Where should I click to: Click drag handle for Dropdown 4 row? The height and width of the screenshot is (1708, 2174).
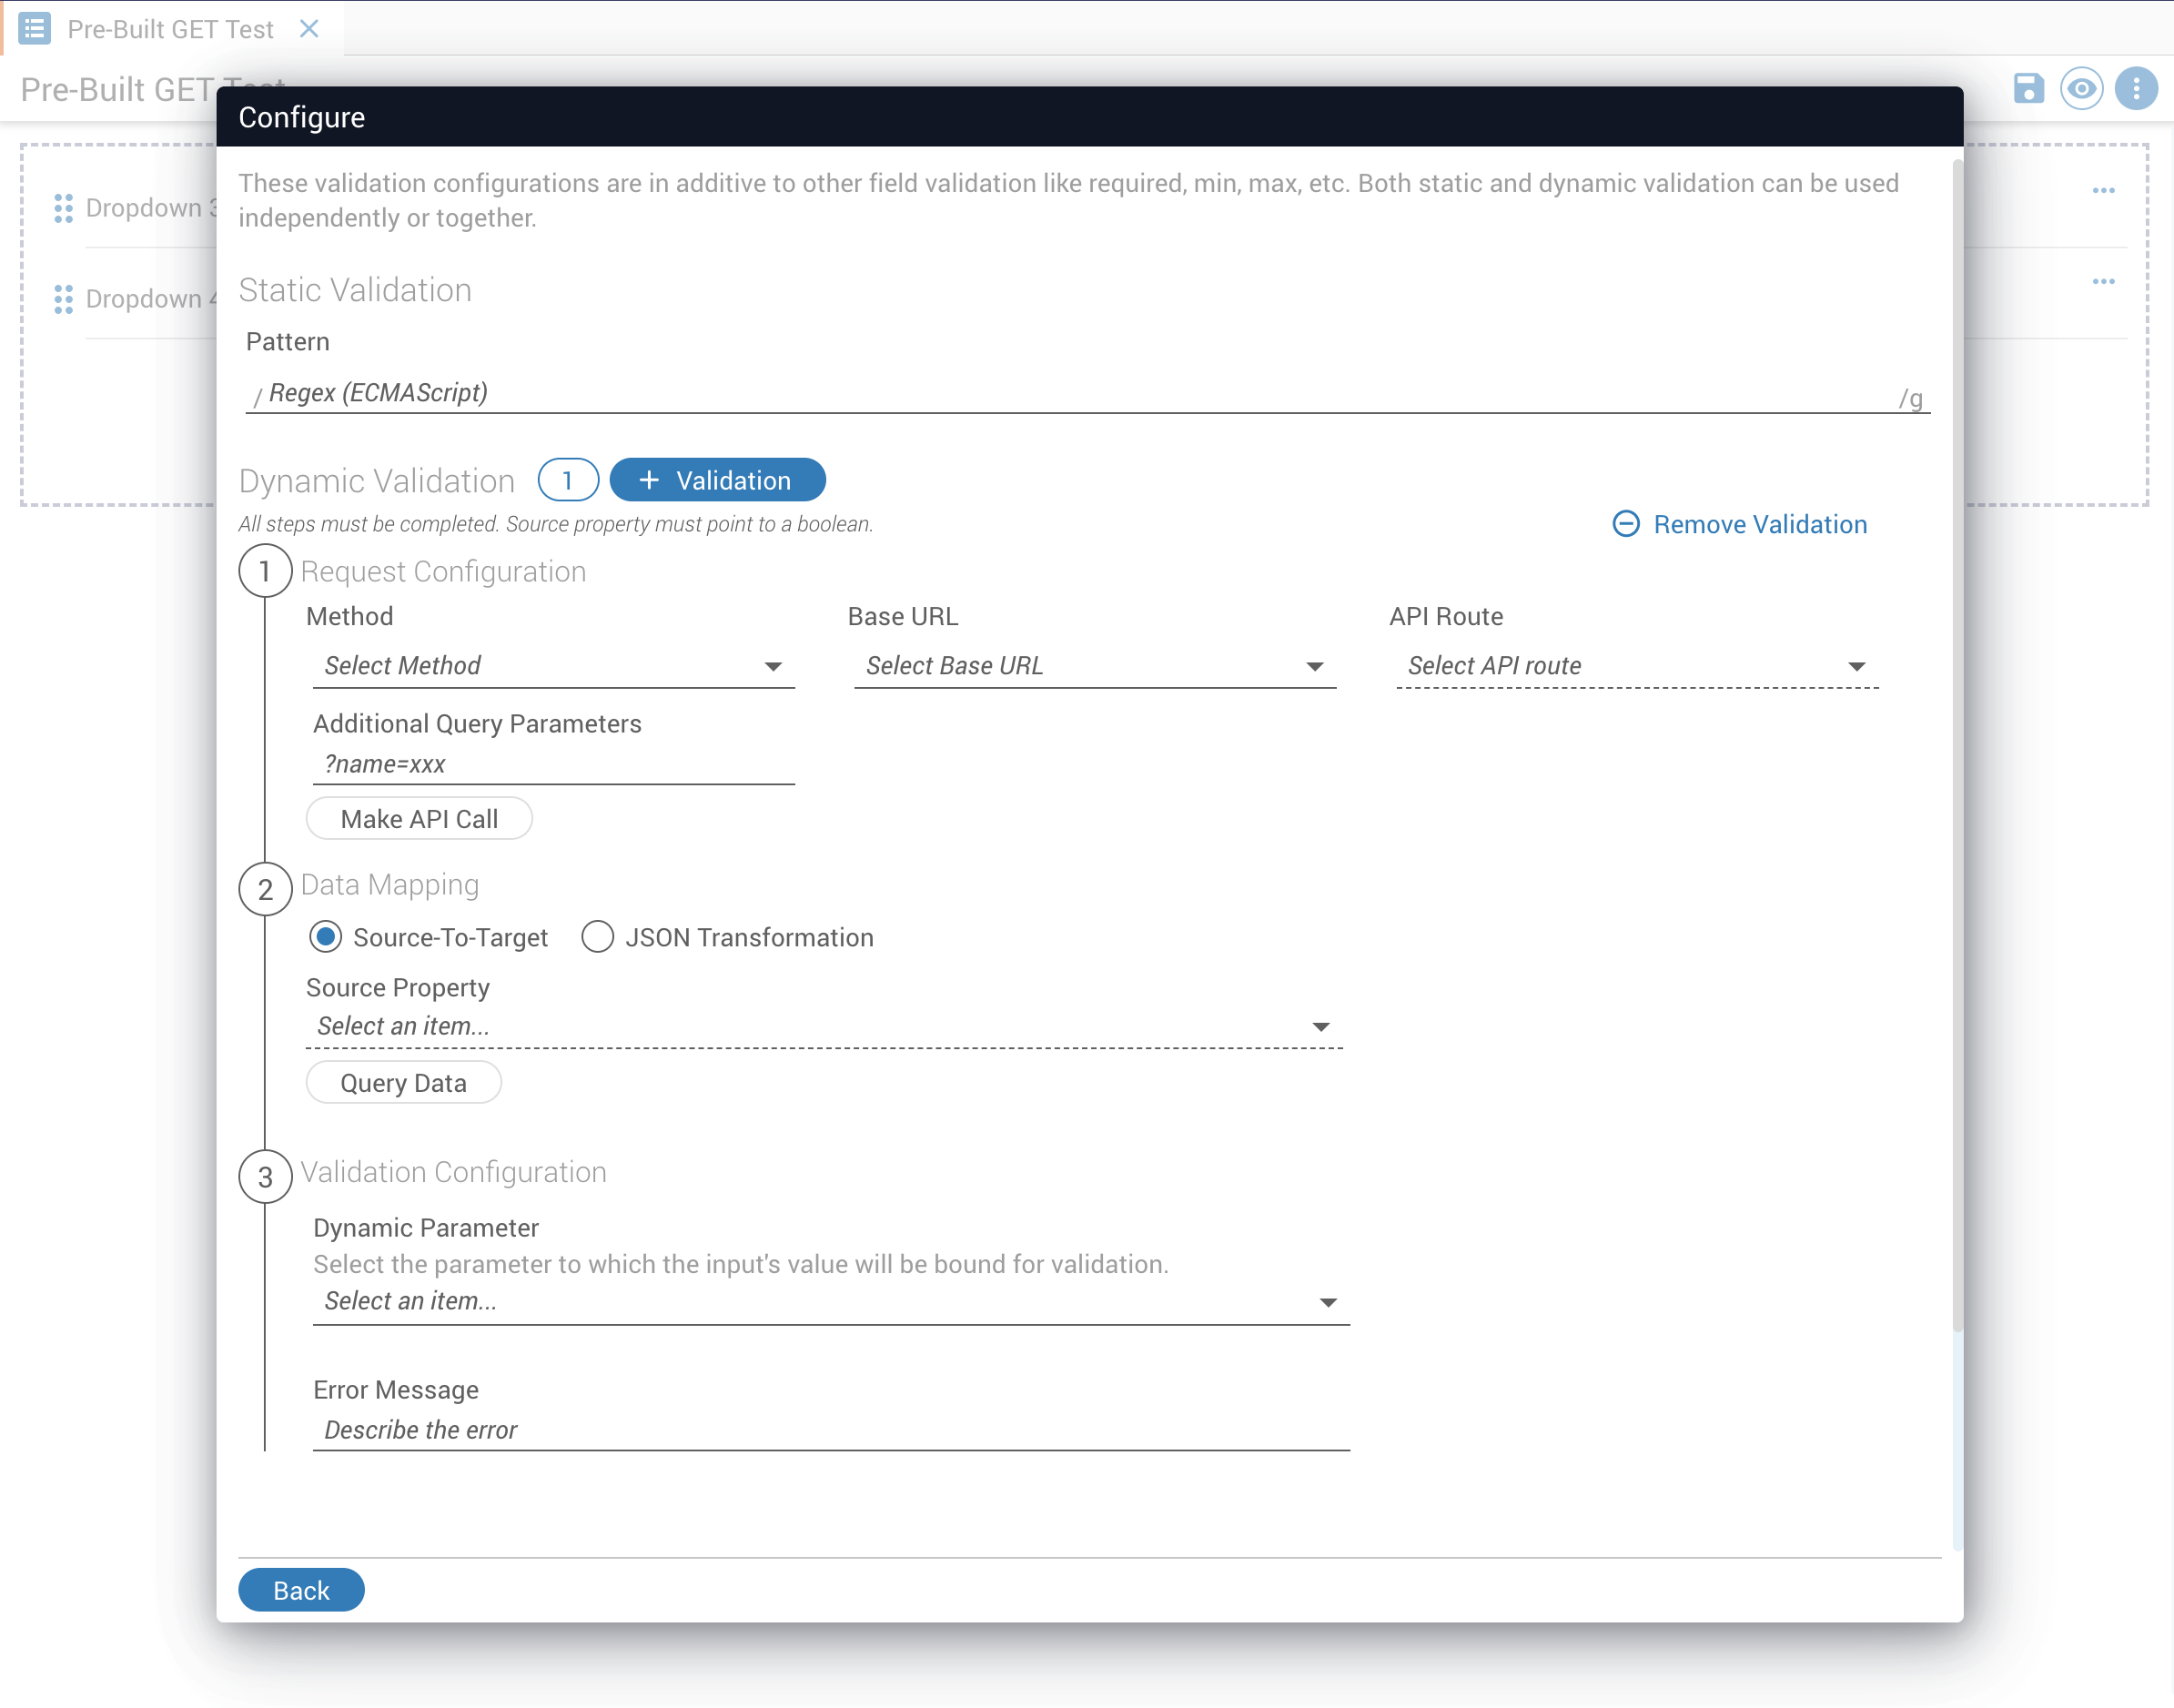(x=63, y=299)
